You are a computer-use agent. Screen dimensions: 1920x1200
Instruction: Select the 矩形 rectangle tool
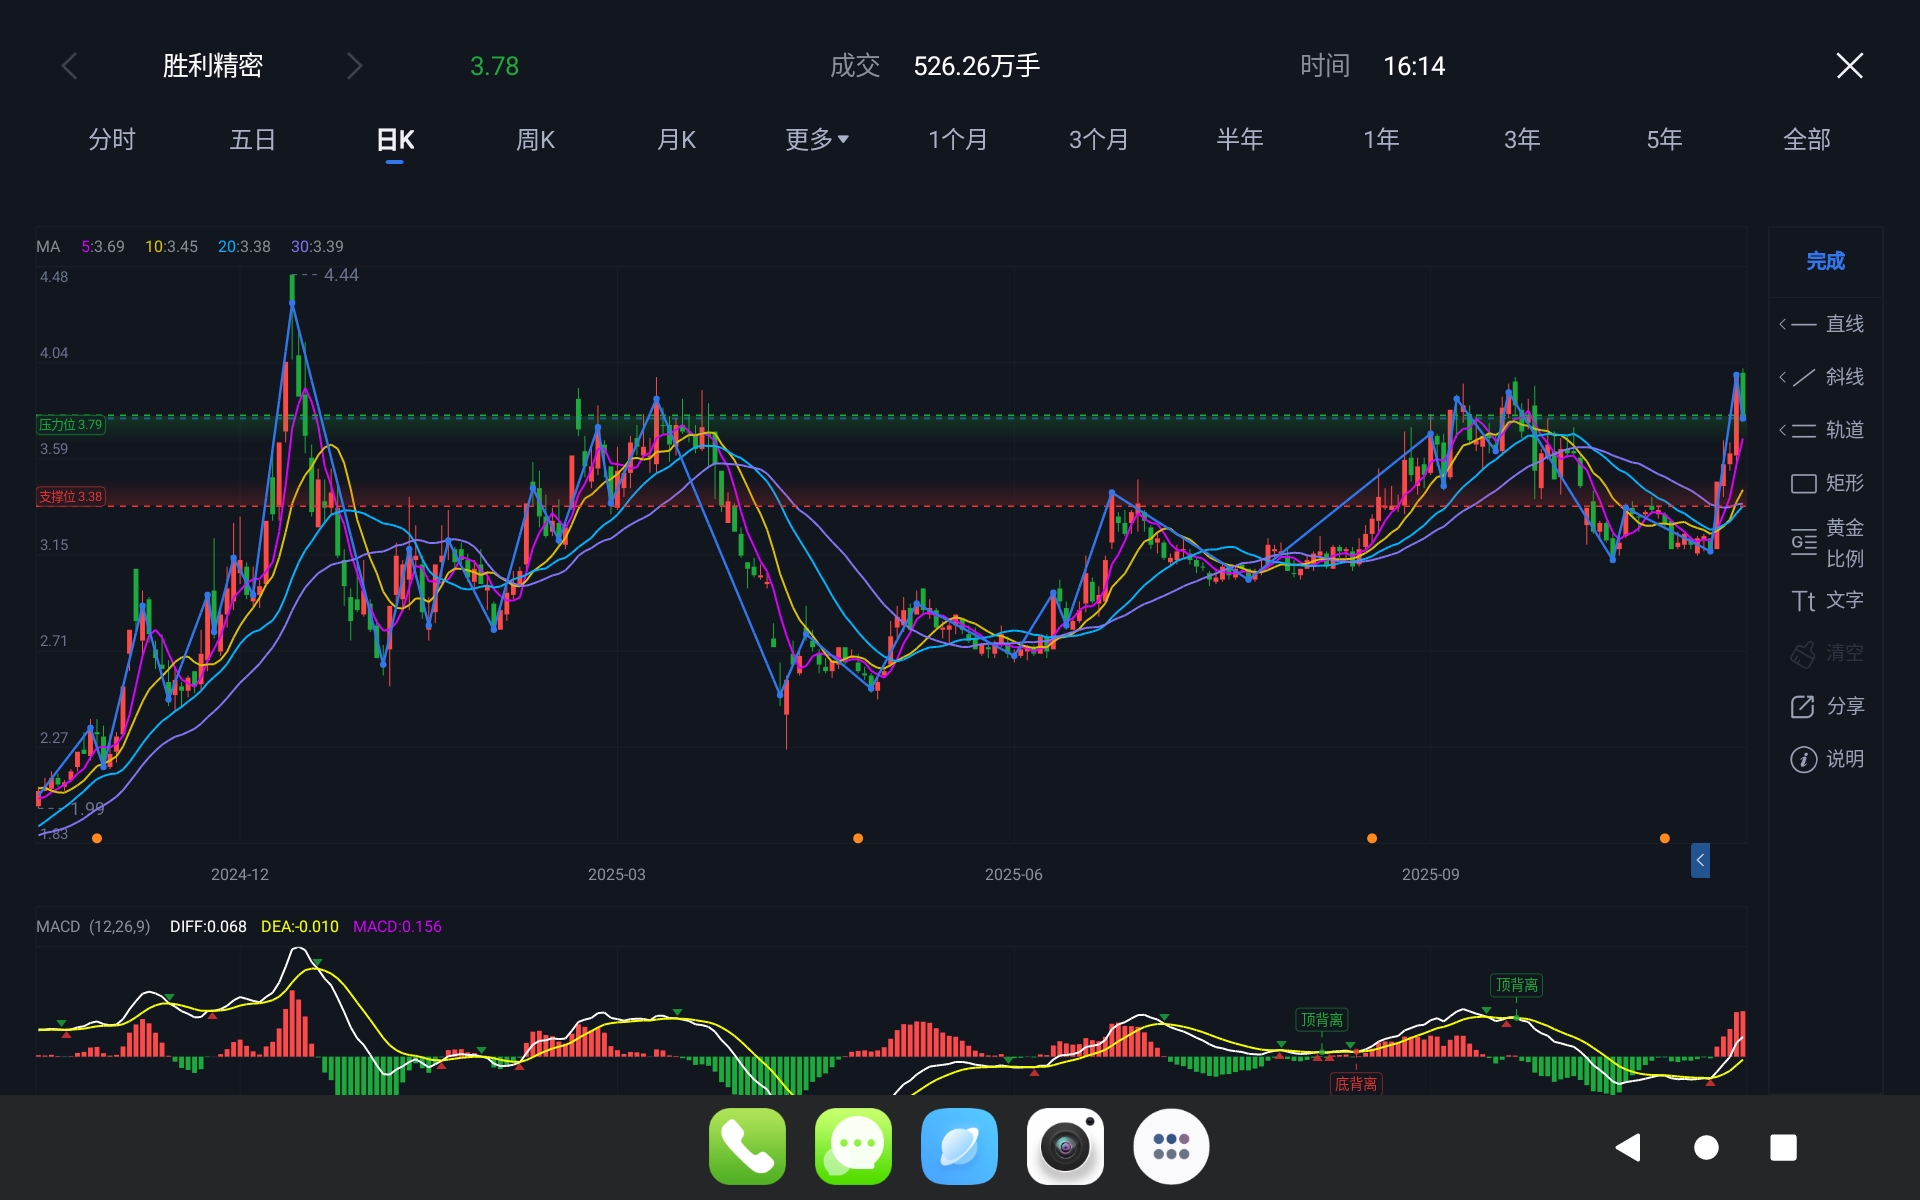[1825, 483]
